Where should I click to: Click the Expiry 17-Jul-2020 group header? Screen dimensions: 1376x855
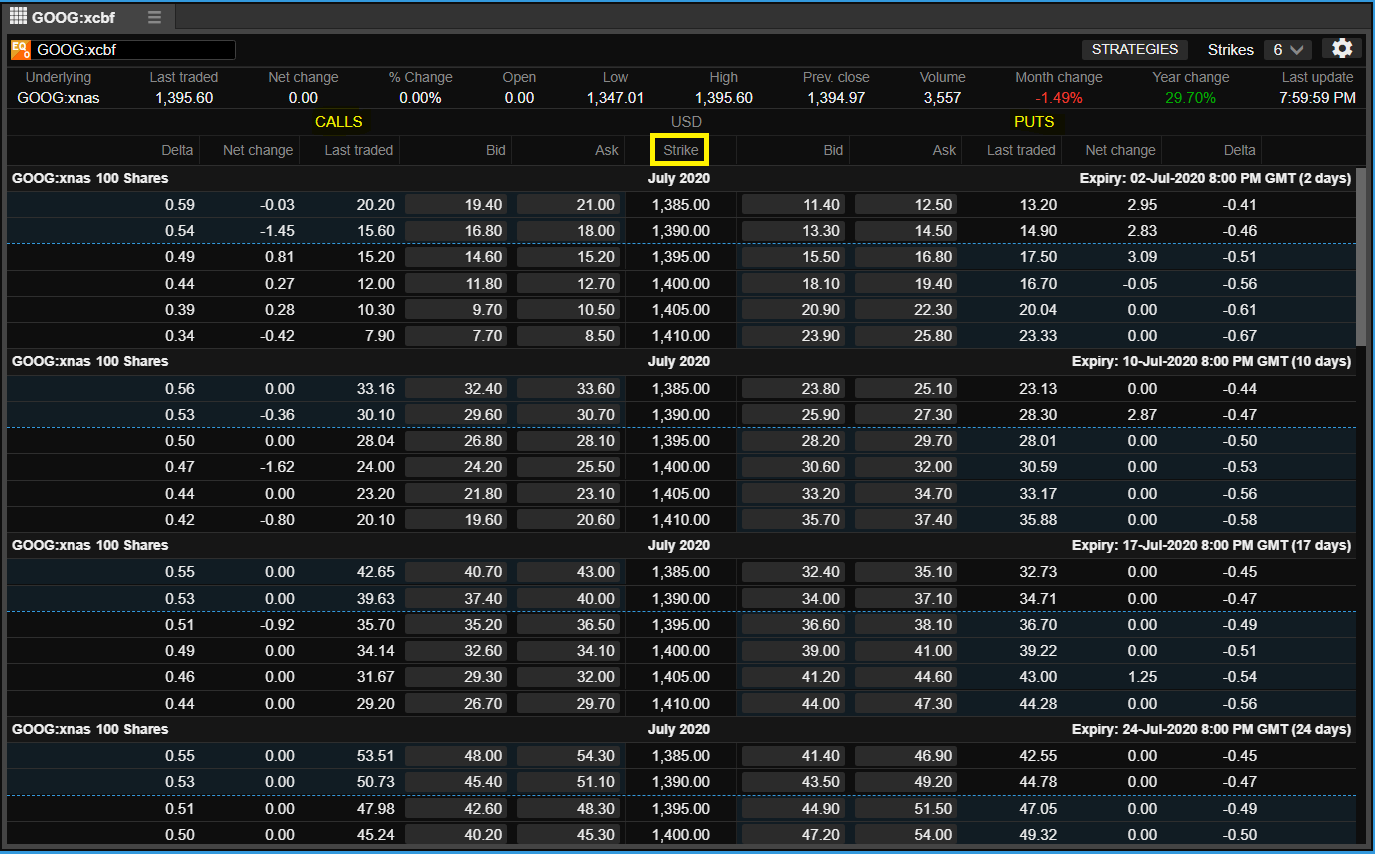(681, 545)
